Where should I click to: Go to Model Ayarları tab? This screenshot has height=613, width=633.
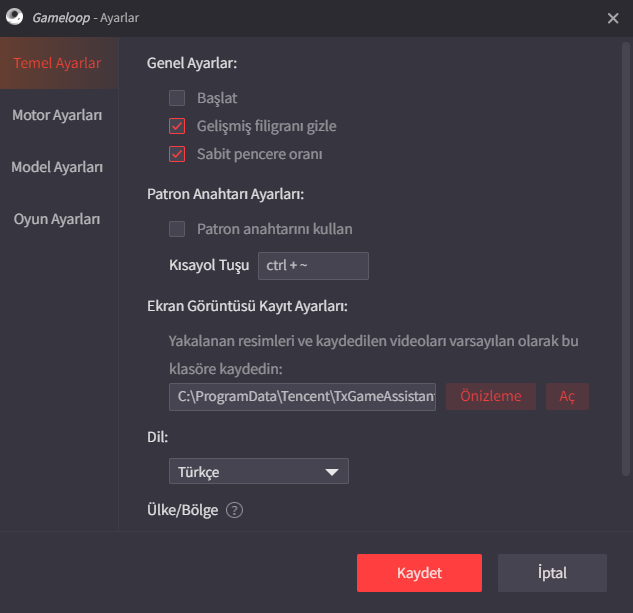tap(57, 167)
